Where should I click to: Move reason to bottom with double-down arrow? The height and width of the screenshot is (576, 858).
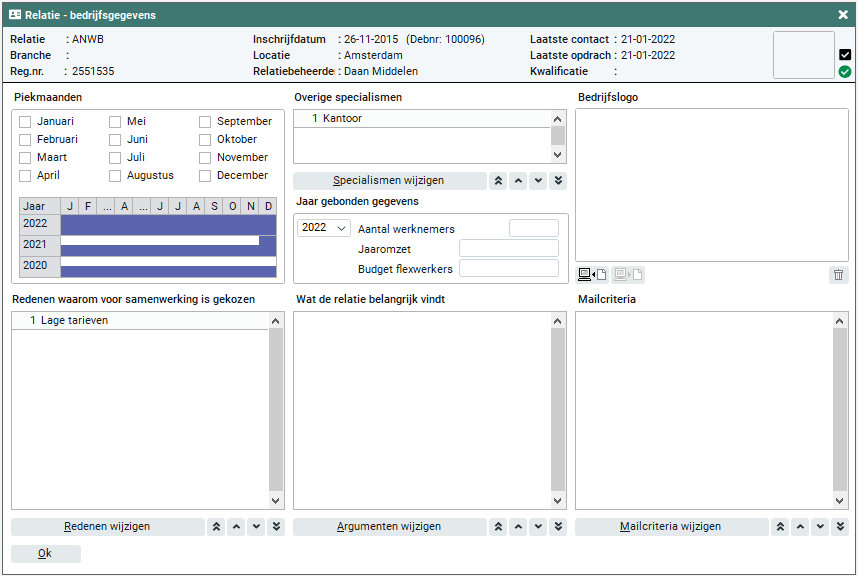(x=276, y=527)
